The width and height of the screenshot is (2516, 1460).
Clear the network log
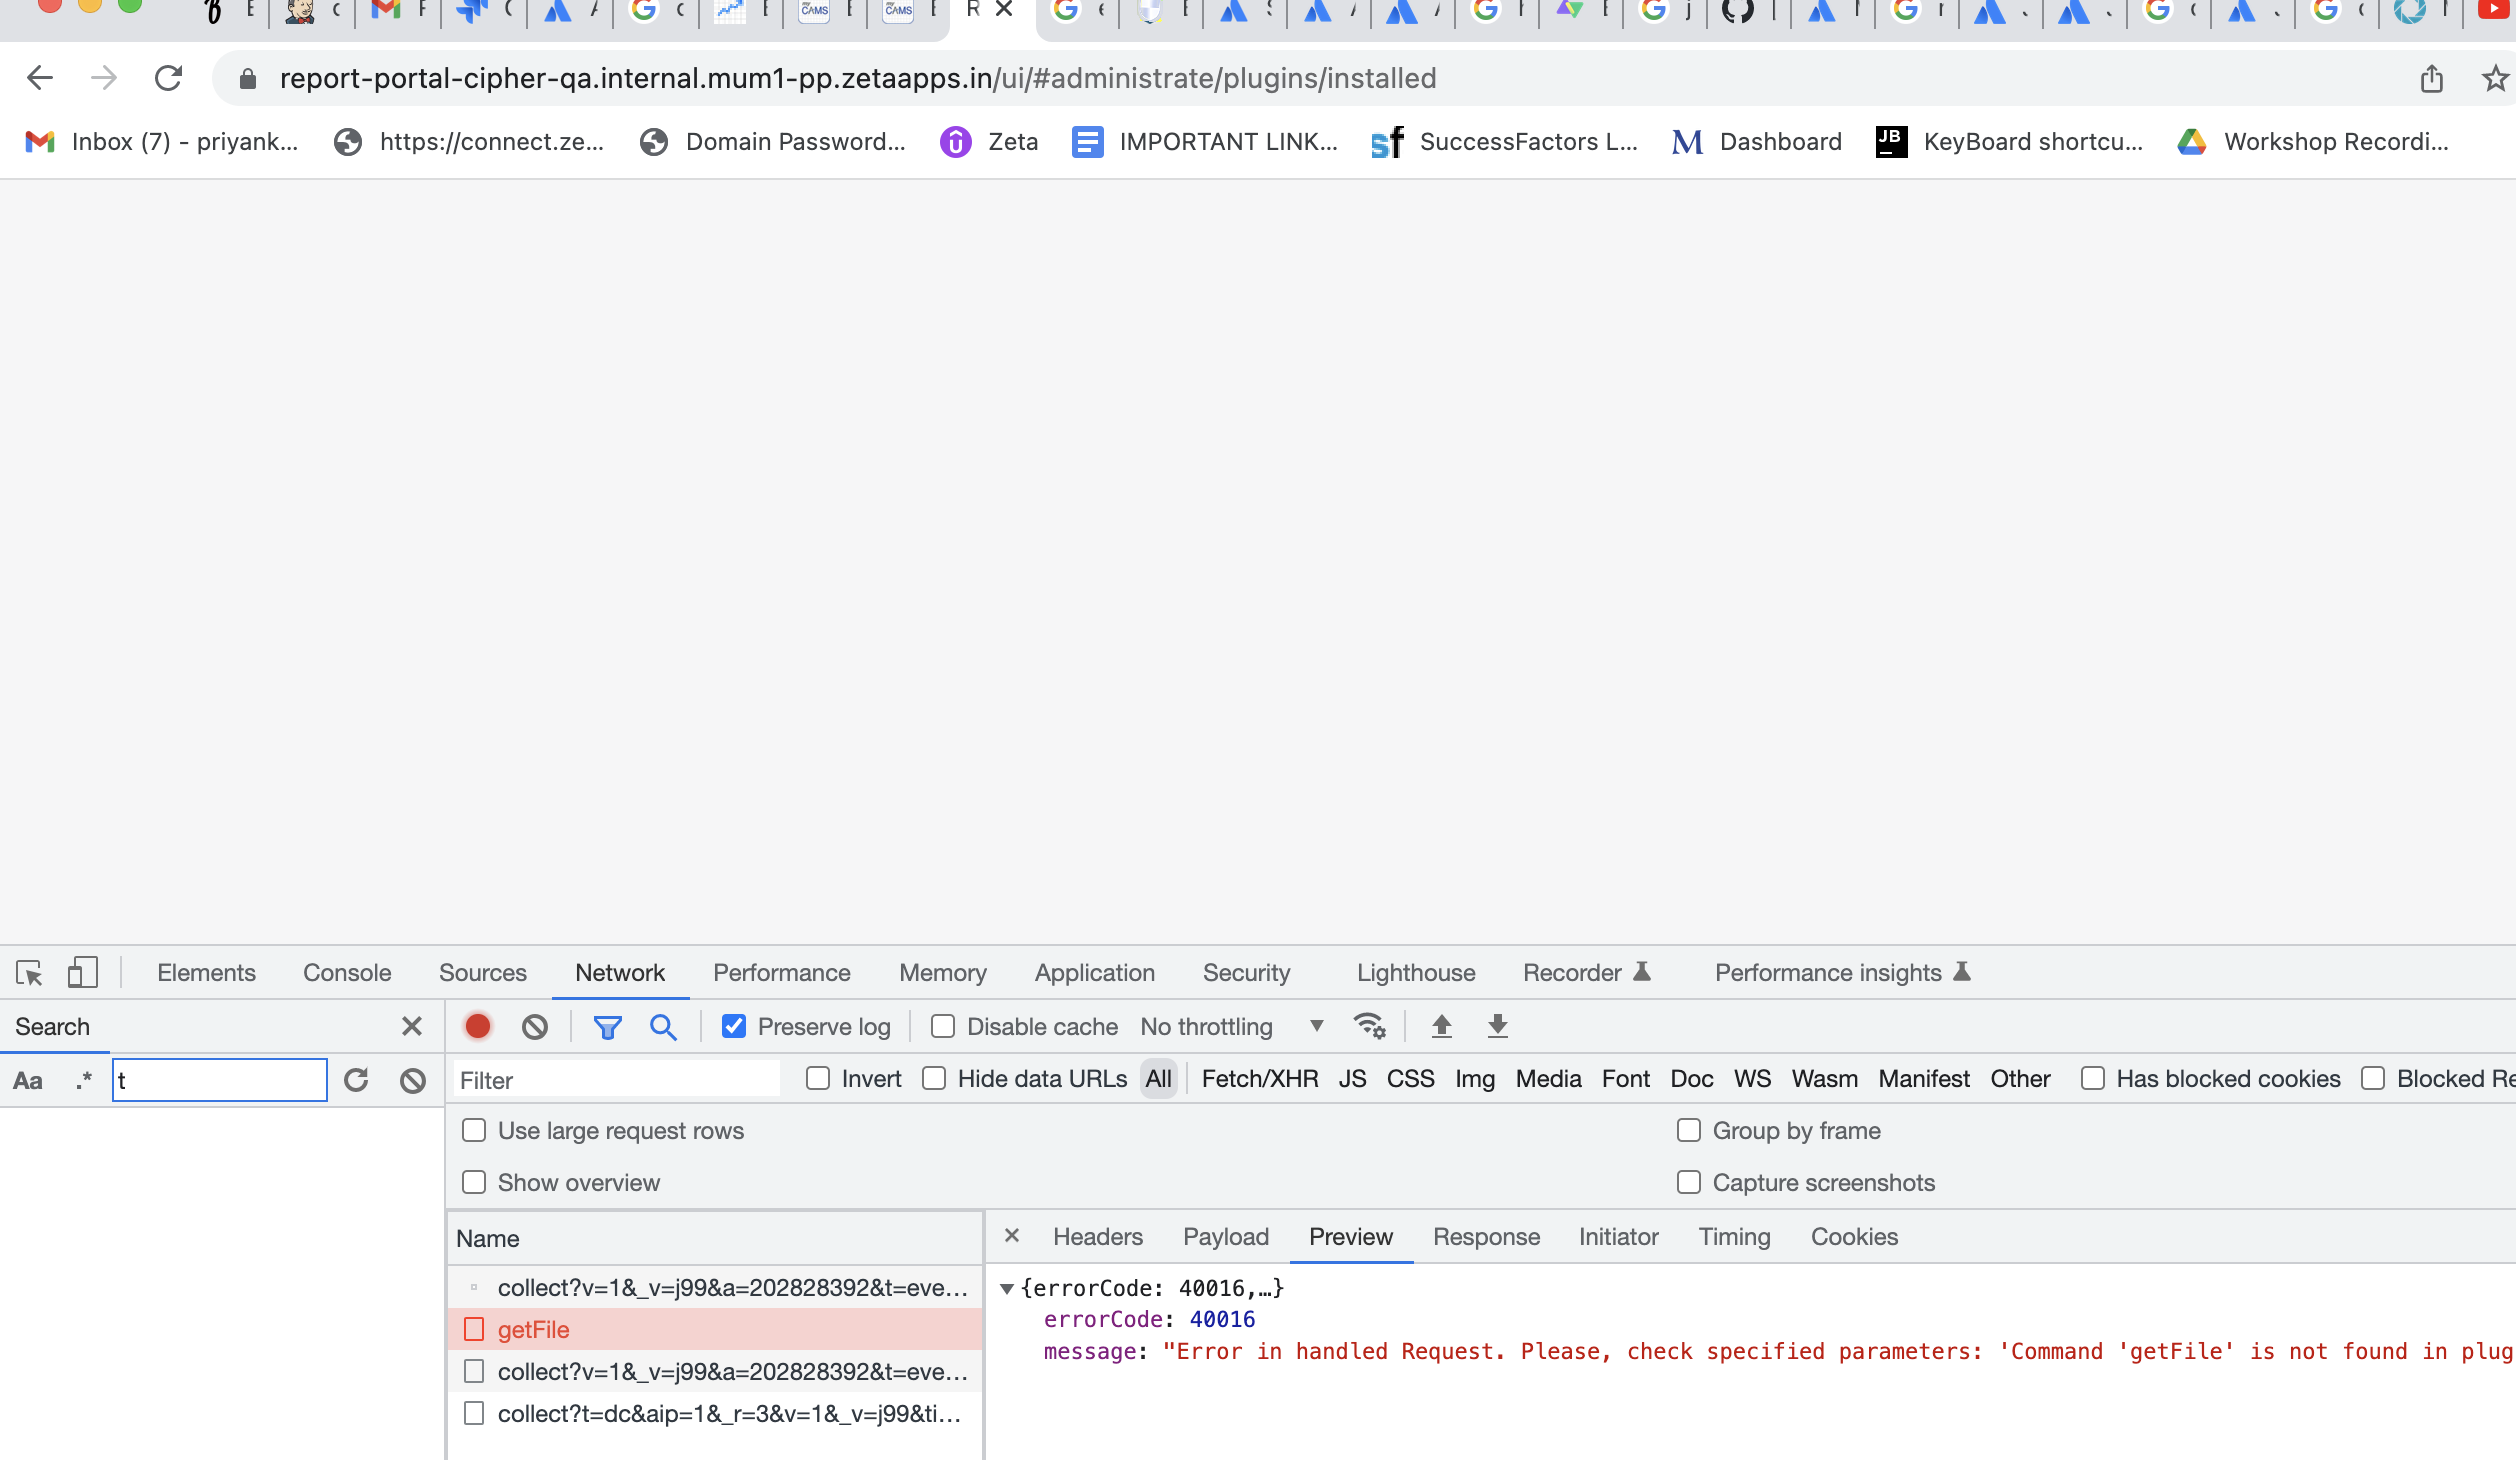536,1026
